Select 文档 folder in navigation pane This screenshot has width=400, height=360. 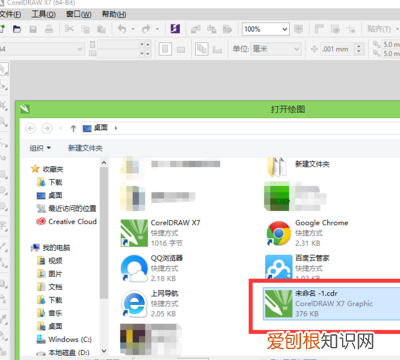[50, 287]
